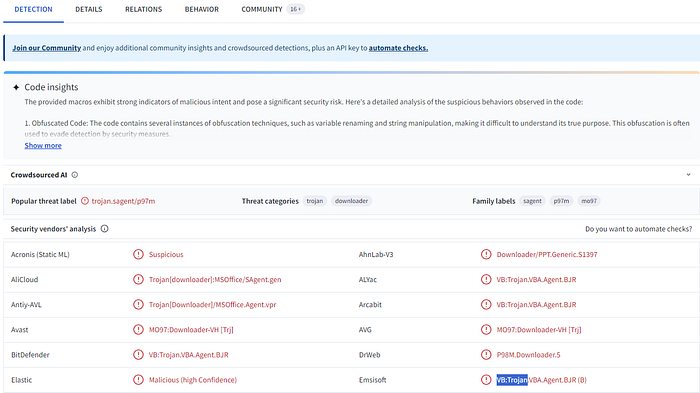
Task: Open the COMMUNITY tab
Action: pyautogui.click(x=262, y=9)
